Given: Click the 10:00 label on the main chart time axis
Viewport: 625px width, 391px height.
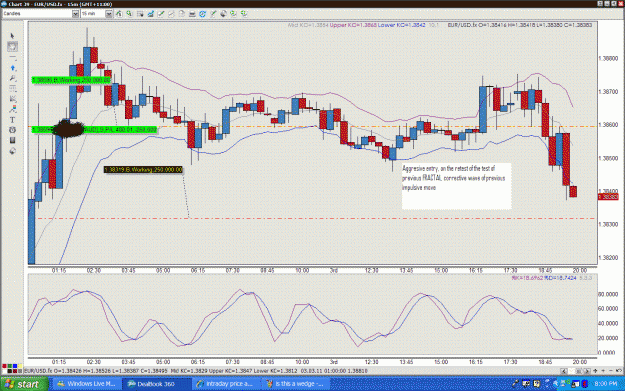Looking at the screenshot, I should (x=302, y=270).
